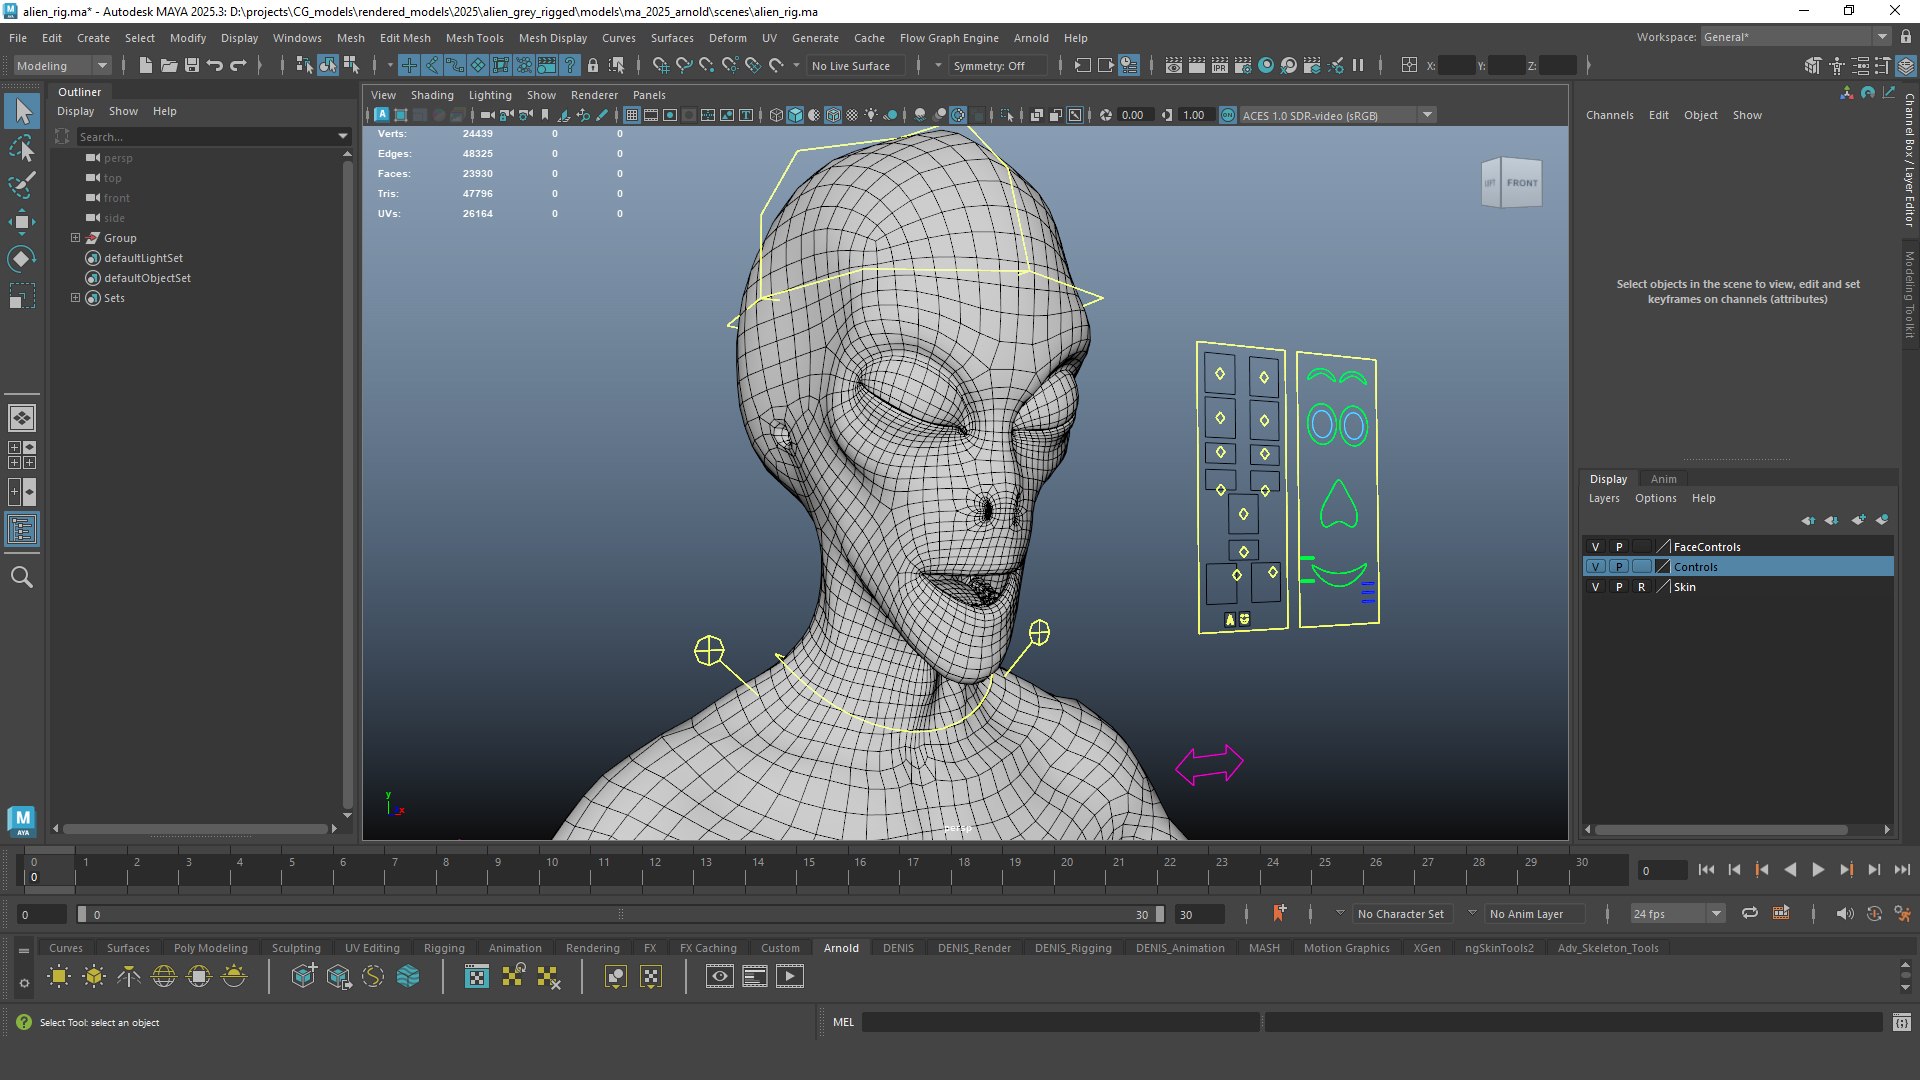Activate the Paint Selection tool
This screenshot has height=1080, width=1920.
click(22, 185)
